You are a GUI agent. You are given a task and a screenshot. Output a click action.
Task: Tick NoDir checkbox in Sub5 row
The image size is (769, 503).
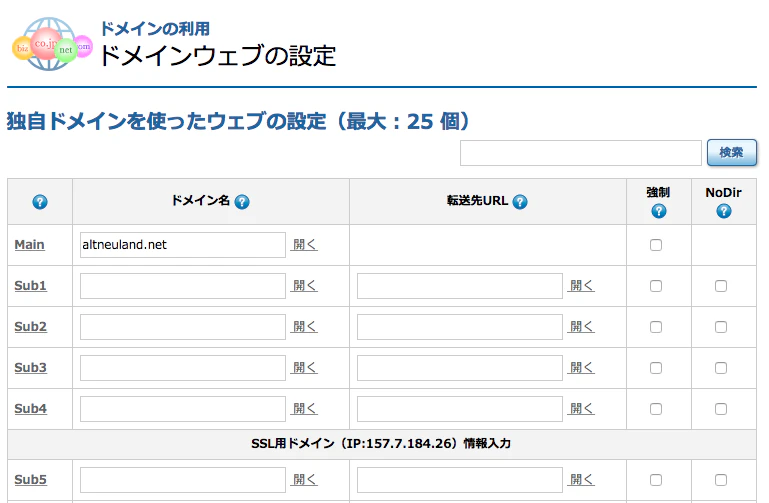coord(720,479)
